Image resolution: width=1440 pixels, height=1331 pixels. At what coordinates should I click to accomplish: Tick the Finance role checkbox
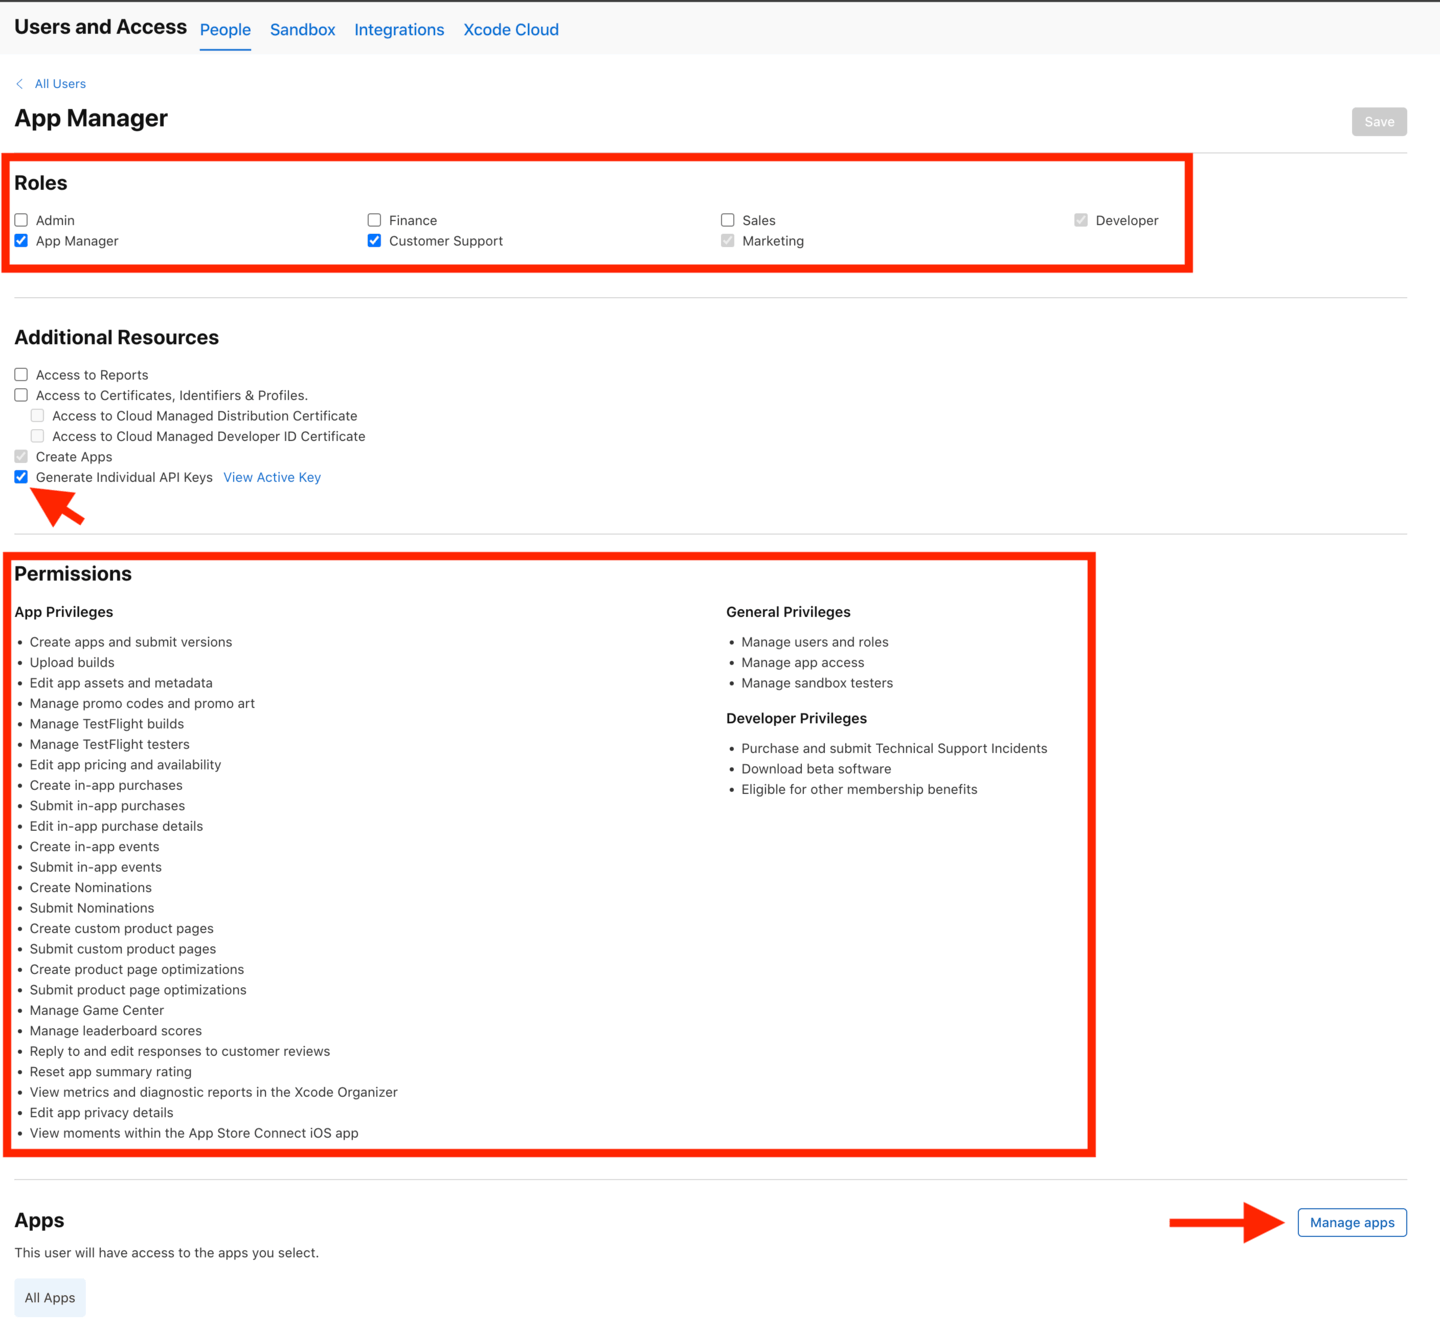point(374,220)
